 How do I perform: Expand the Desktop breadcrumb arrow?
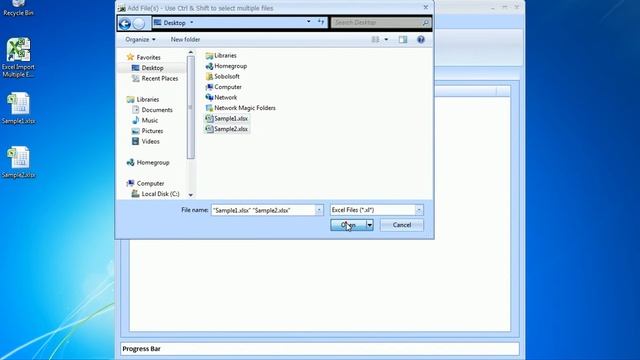[x=192, y=23]
